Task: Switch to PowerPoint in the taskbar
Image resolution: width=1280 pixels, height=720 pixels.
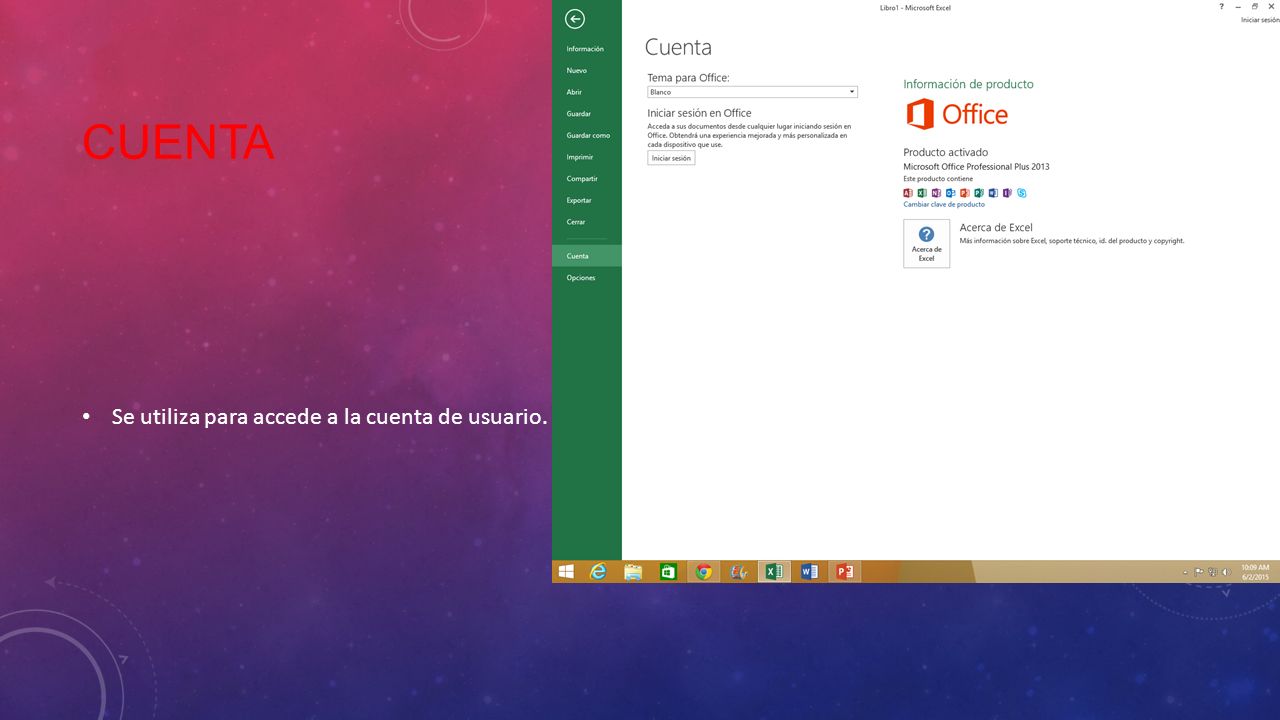Action: pos(845,572)
